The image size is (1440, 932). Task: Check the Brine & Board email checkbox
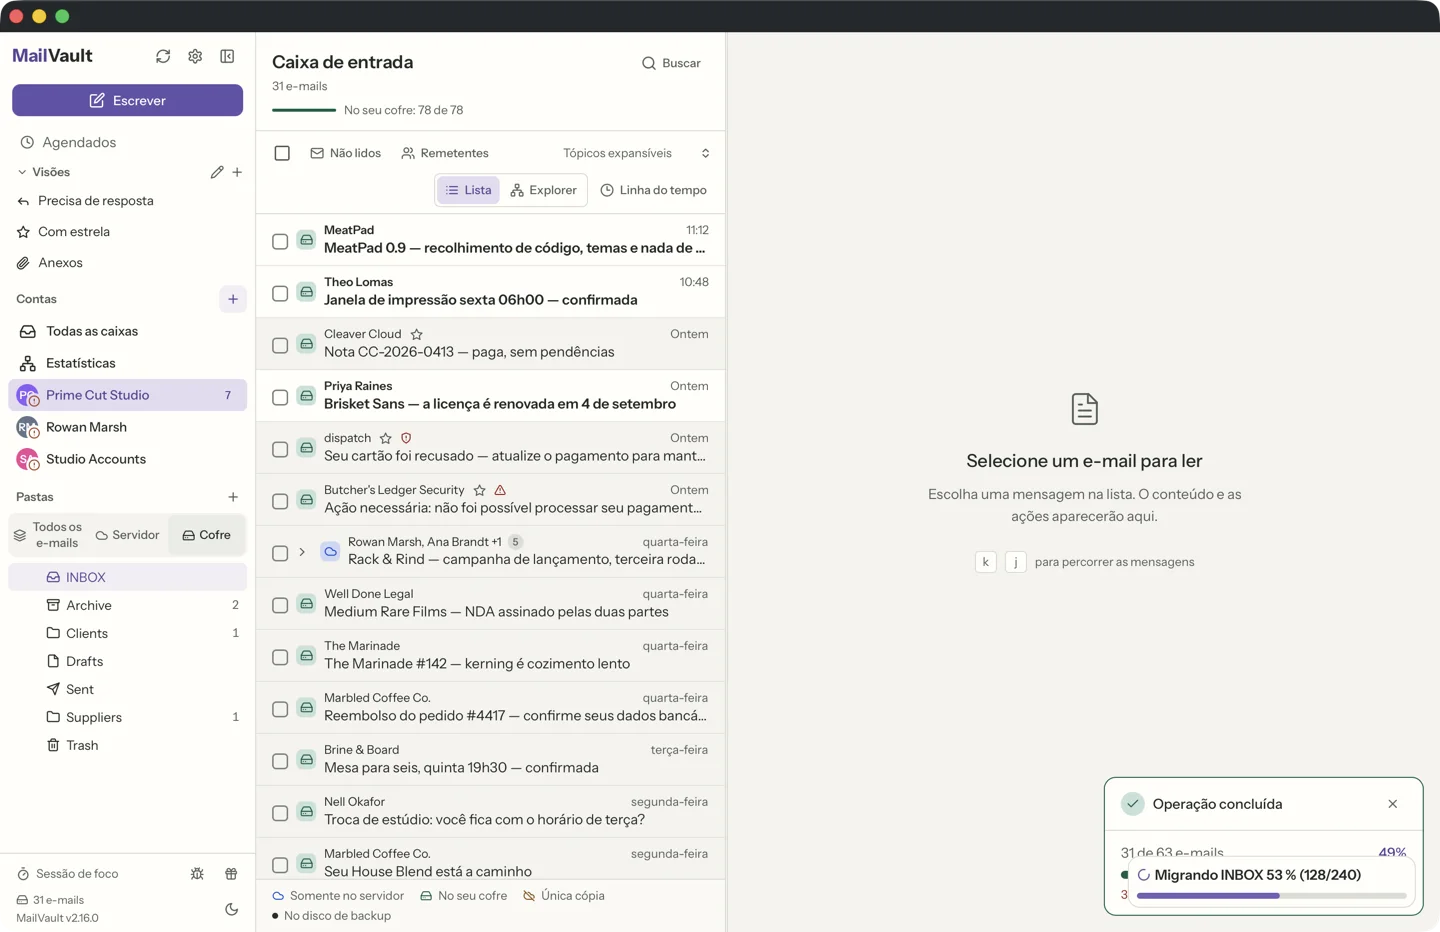coord(280,761)
